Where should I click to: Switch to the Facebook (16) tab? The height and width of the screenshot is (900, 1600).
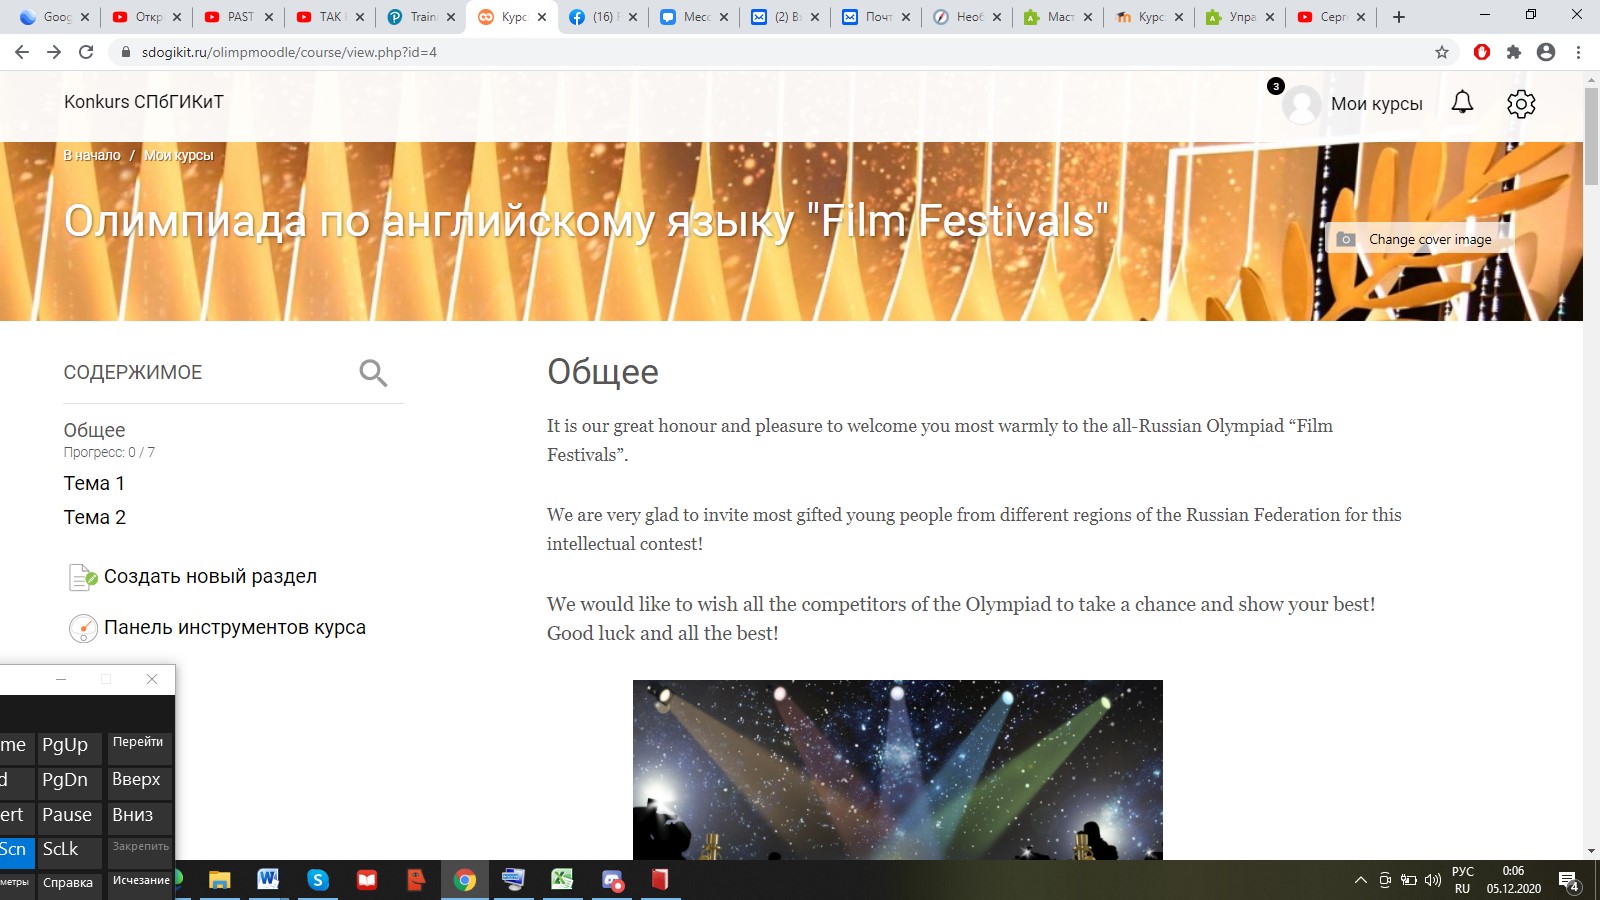[x=604, y=17]
